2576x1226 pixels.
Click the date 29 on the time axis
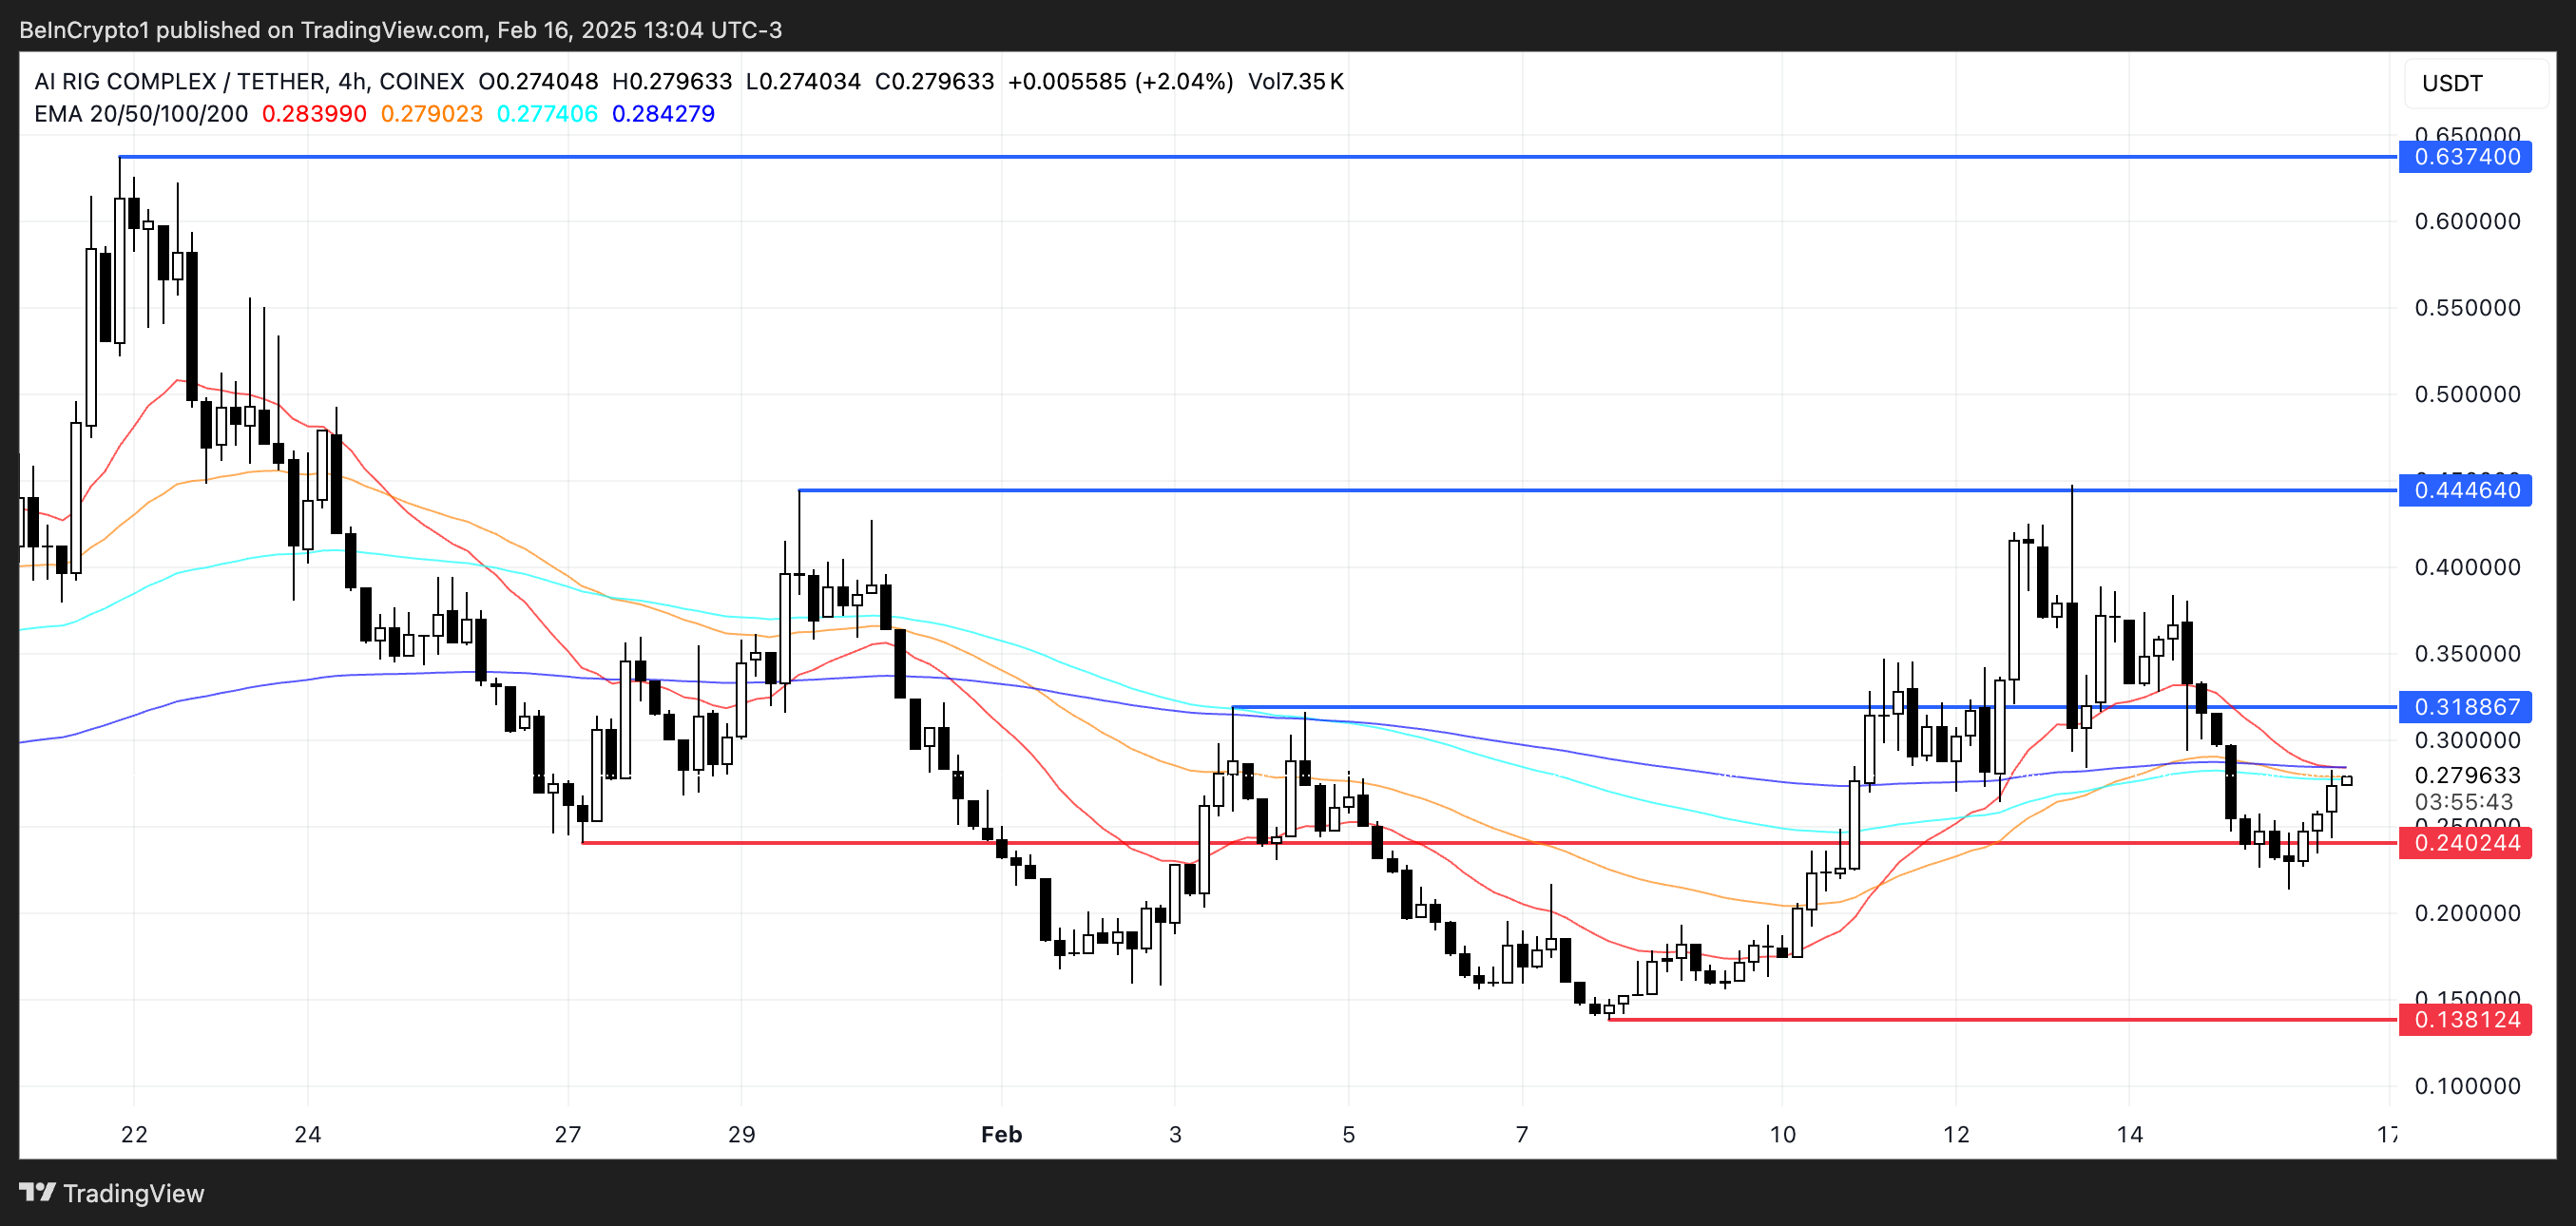click(x=741, y=1134)
